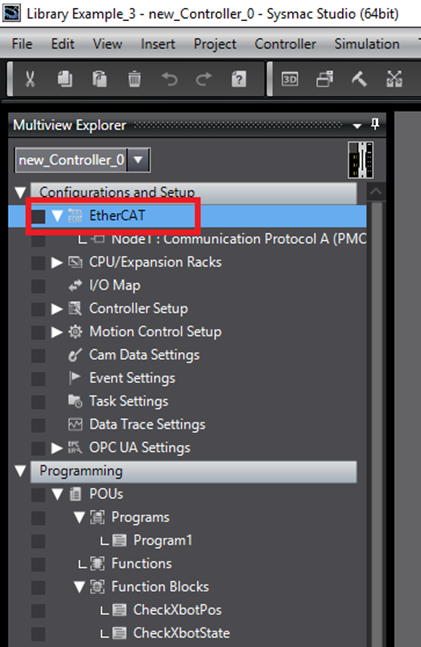
Task: Expand the CPU/Expansion Racks node
Action: point(57,262)
